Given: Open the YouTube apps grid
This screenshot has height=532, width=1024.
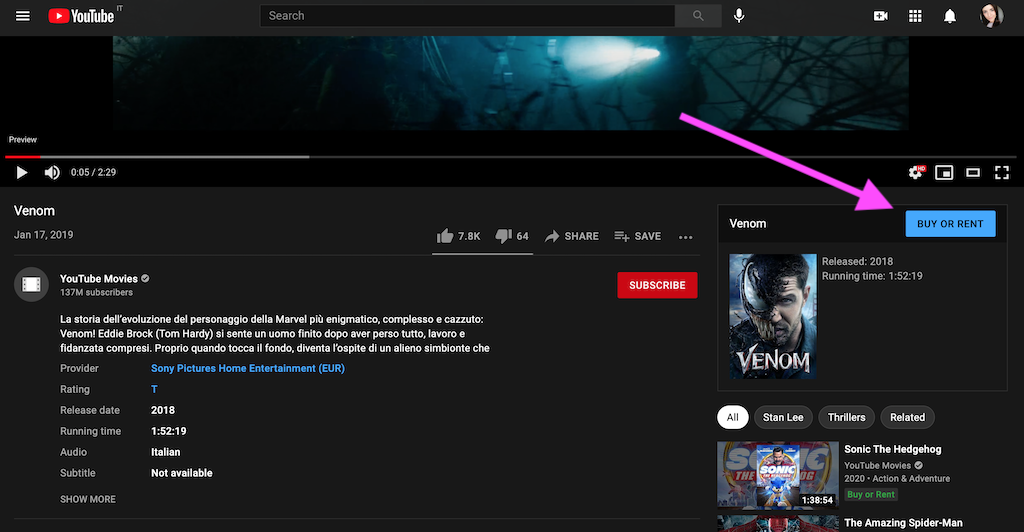Looking at the screenshot, I should tap(915, 16).
